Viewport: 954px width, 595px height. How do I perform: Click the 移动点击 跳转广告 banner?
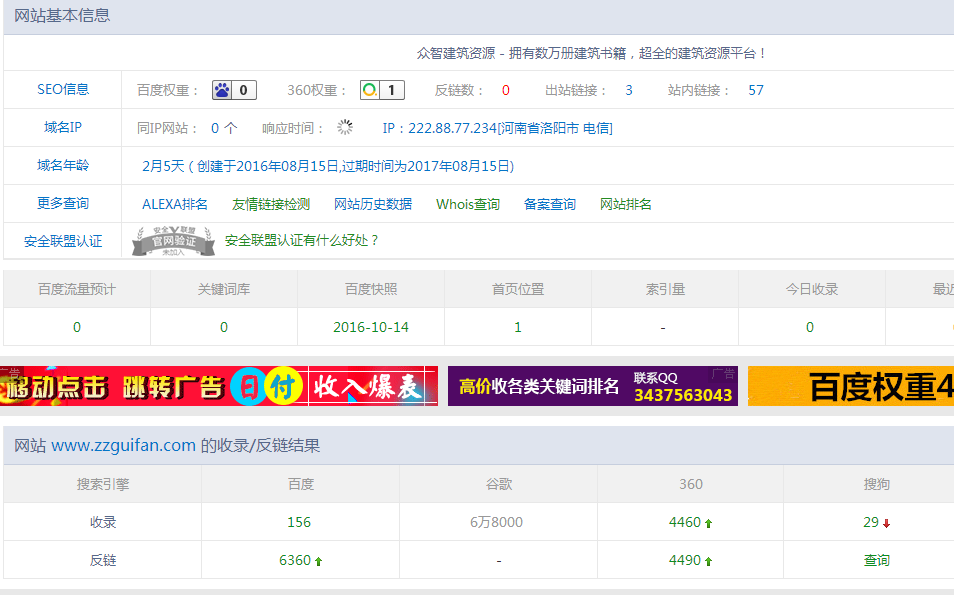(219, 386)
